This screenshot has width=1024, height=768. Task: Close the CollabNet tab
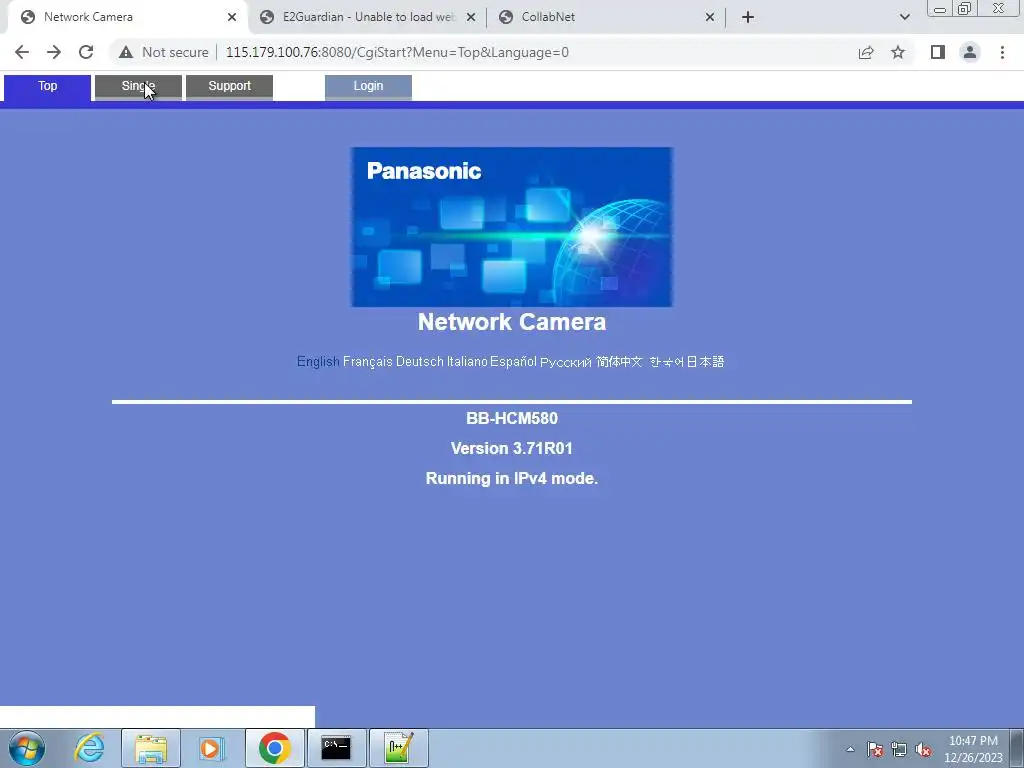pos(710,17)
